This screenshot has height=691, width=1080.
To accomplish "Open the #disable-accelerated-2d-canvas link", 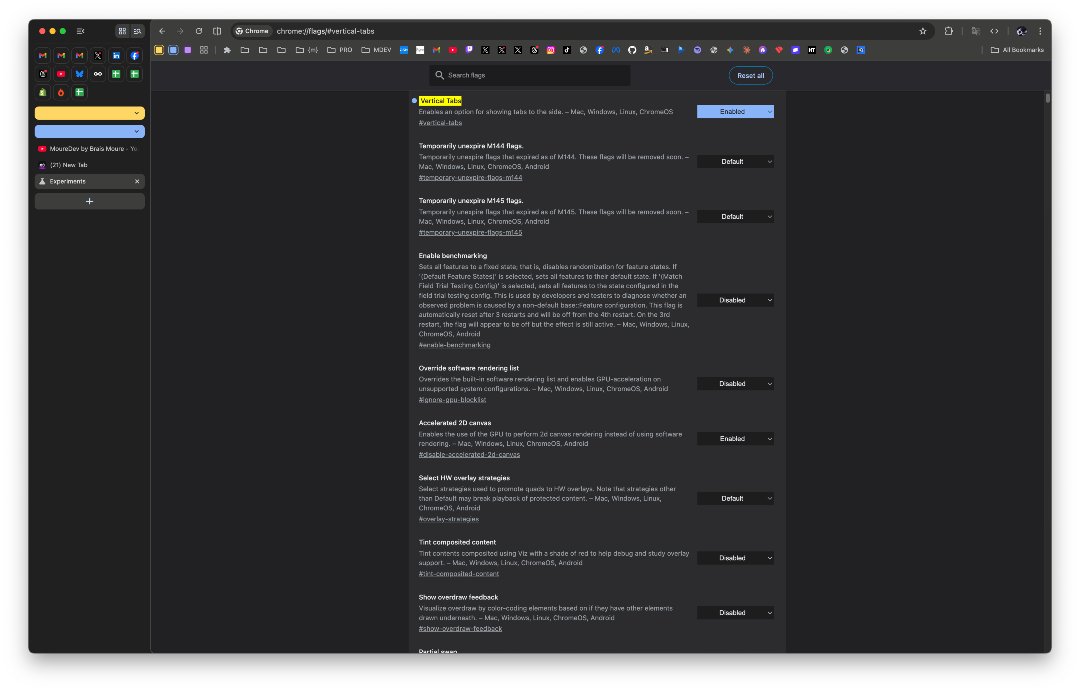I will pos(469,455).
